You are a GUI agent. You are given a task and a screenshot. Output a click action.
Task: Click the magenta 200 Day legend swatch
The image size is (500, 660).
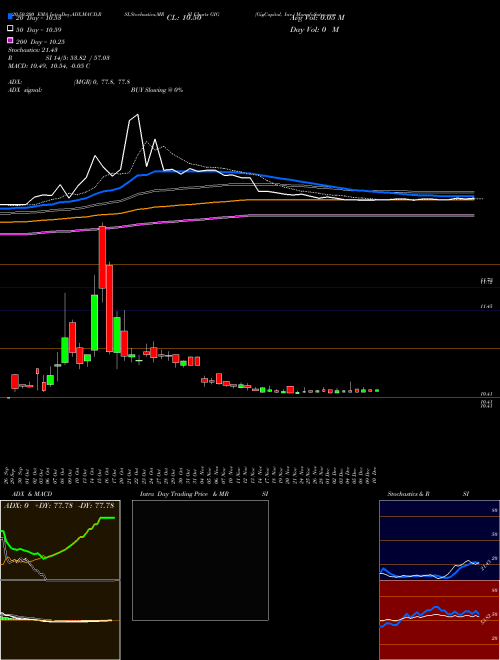pos(10,40)
